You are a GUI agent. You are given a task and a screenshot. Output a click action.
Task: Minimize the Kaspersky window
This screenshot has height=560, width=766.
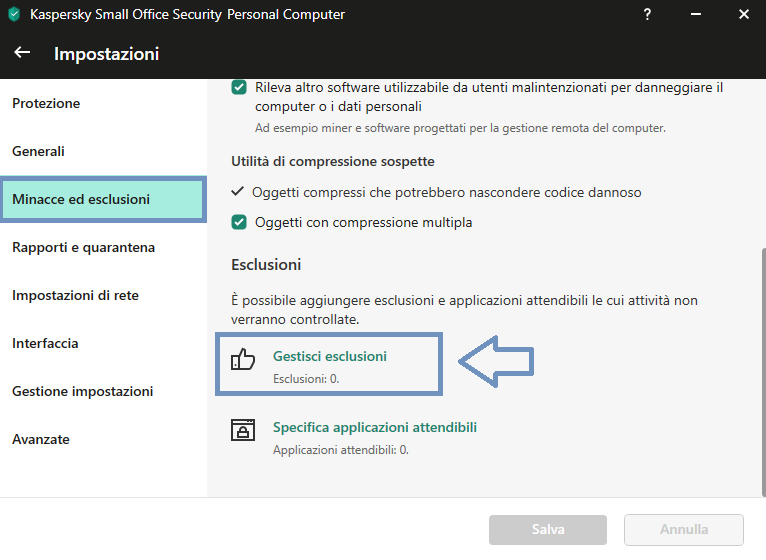[696, 14]
